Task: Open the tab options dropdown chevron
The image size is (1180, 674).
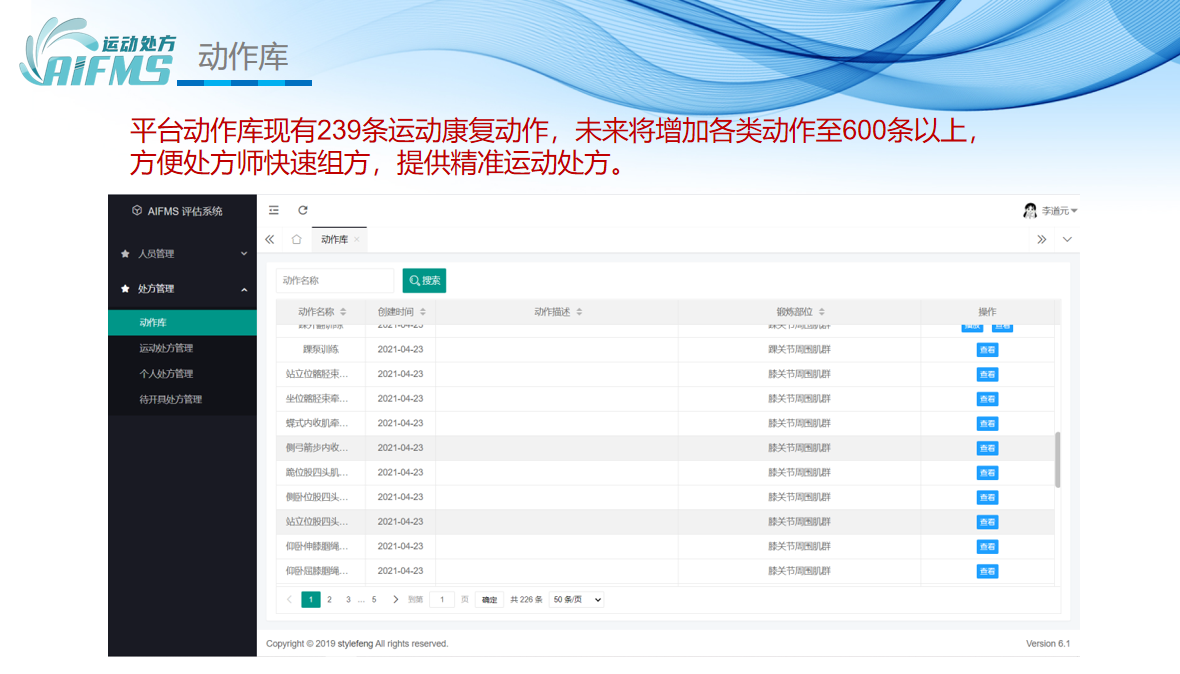Action: (1067, 240)
